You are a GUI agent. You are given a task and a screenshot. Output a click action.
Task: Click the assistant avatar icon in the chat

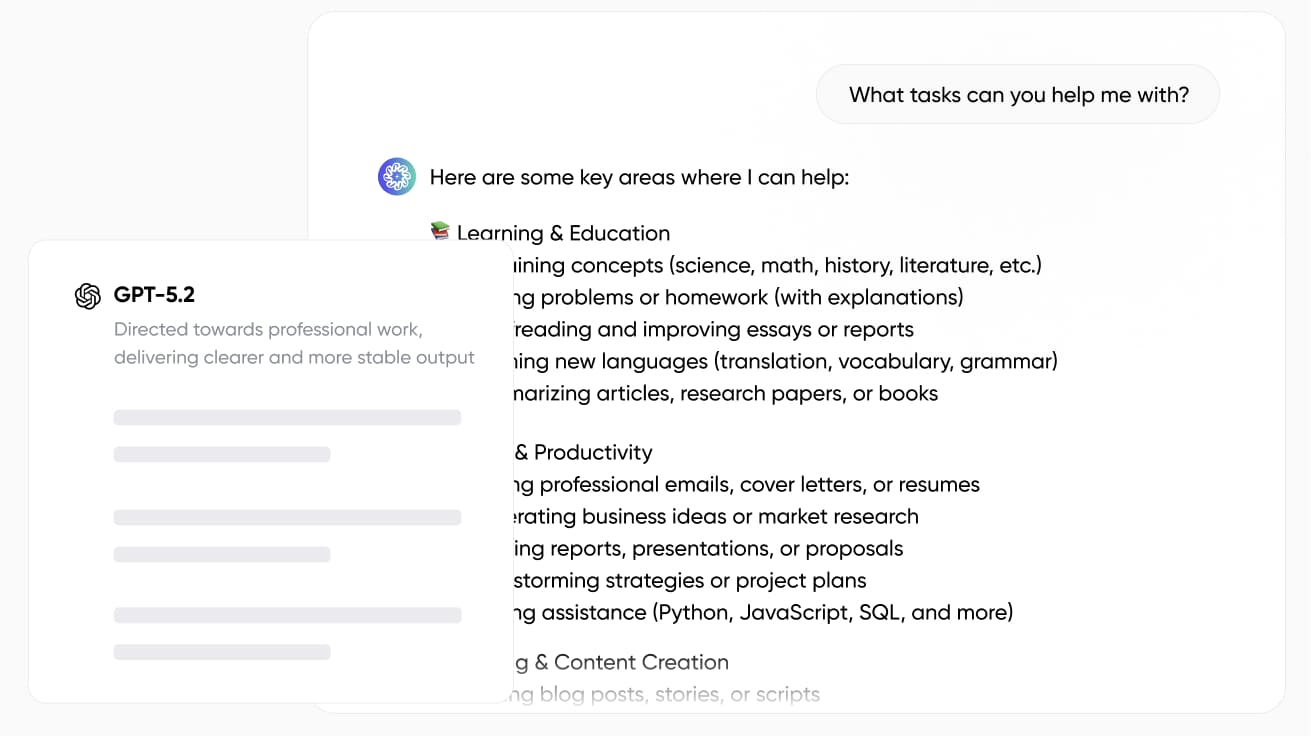pyautogui.click(x=397, y=177)
